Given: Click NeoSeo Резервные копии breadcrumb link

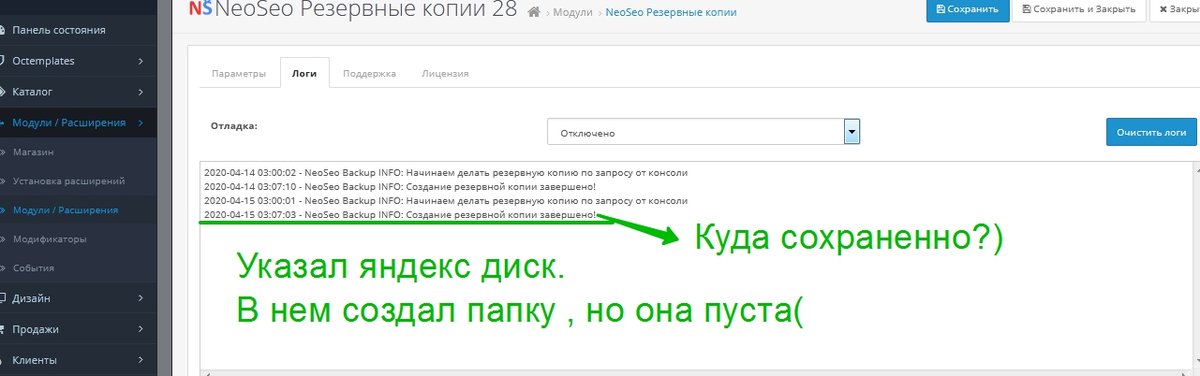Looking at the screenshot, I should [671, 12].
